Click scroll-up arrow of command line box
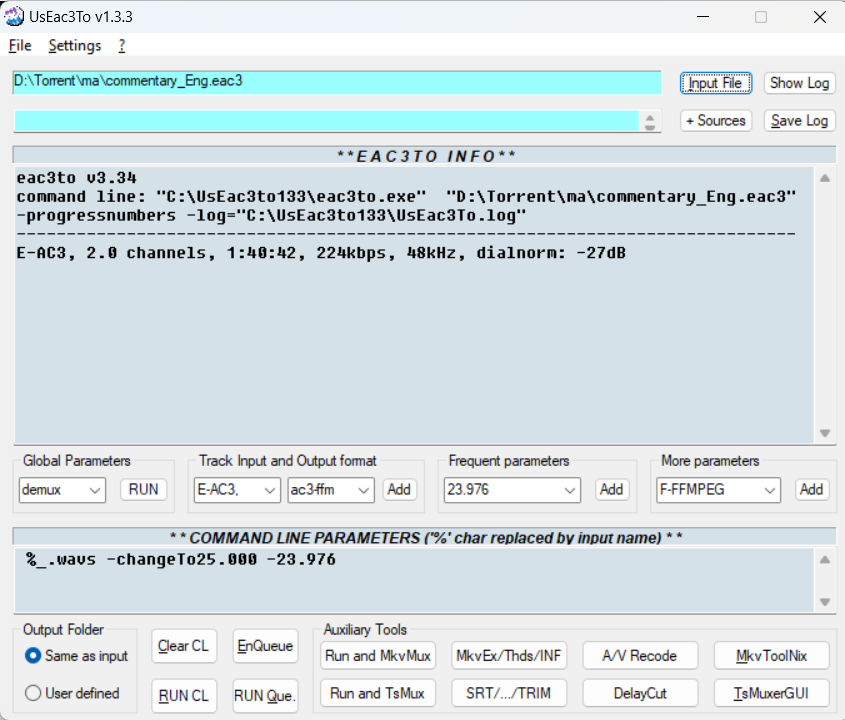The height and width of the screenshot is (720, 845). pos(825,559)
